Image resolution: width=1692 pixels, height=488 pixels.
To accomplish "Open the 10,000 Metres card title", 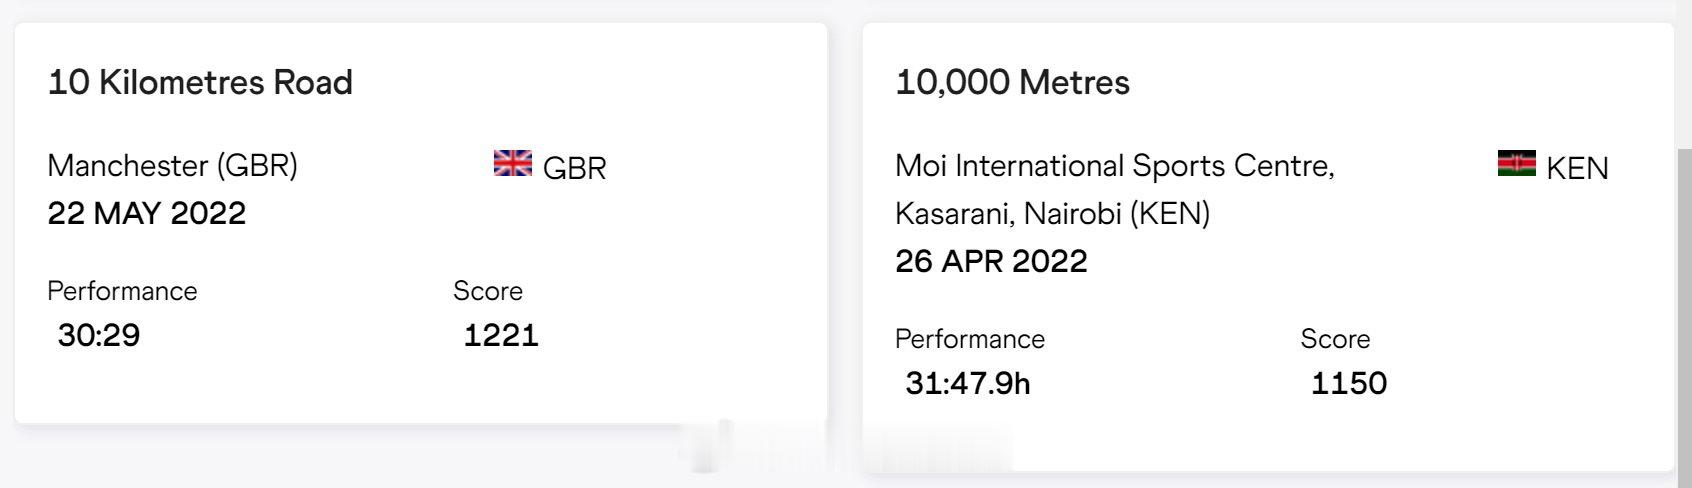I will tap(1012, 82).
